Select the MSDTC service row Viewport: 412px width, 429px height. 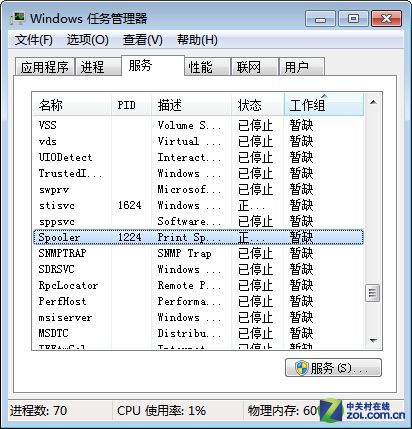198,333
